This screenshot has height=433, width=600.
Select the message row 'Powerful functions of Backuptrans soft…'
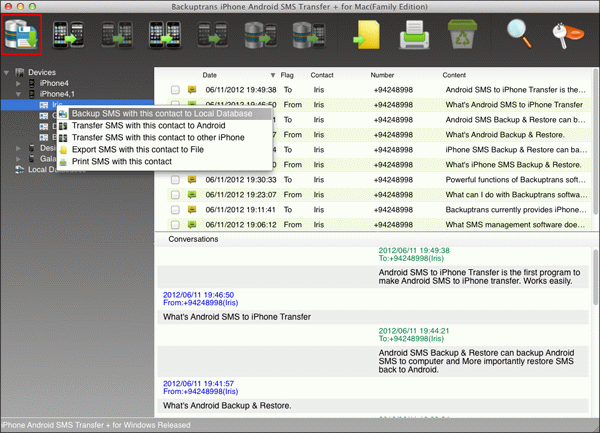click(379, 180)
